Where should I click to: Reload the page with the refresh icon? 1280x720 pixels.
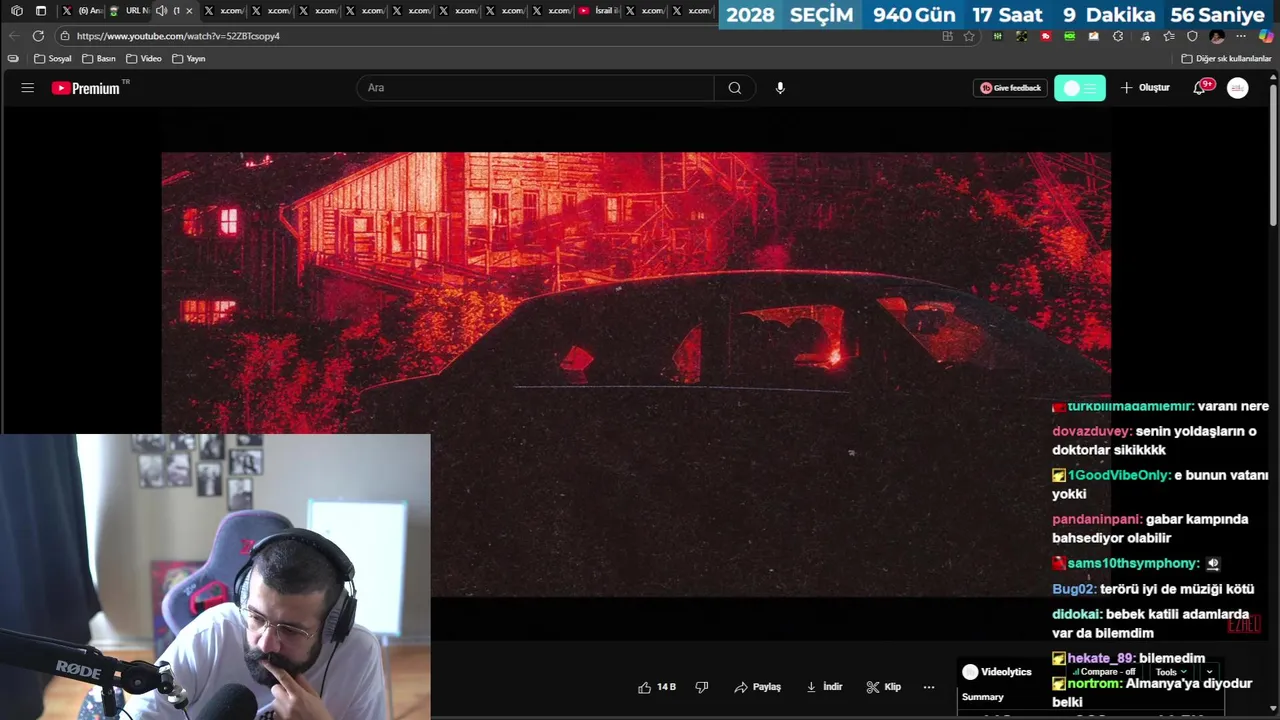pos(38,36)
